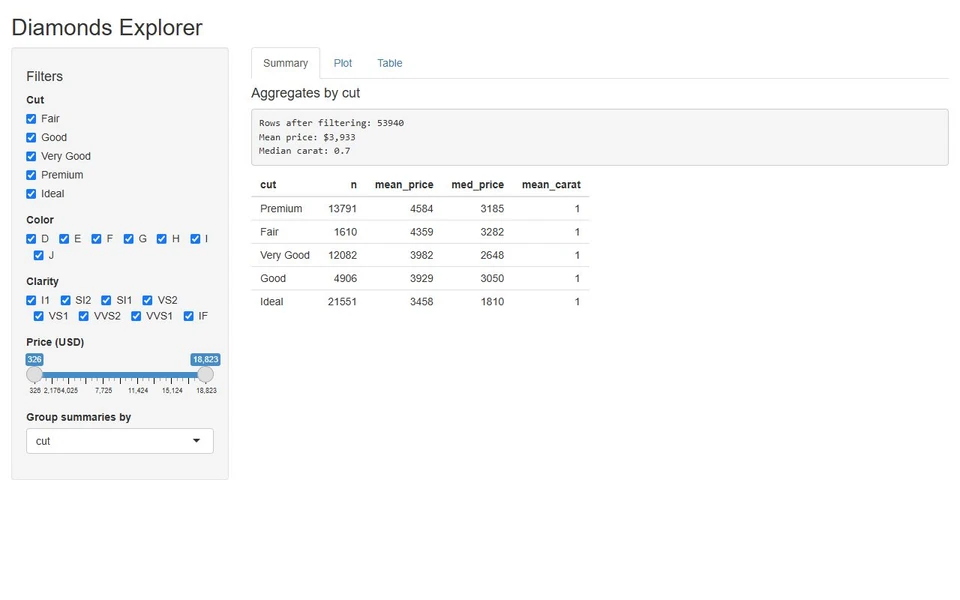Click the count value 21551
960x600 pixels.
pos(342,302)
